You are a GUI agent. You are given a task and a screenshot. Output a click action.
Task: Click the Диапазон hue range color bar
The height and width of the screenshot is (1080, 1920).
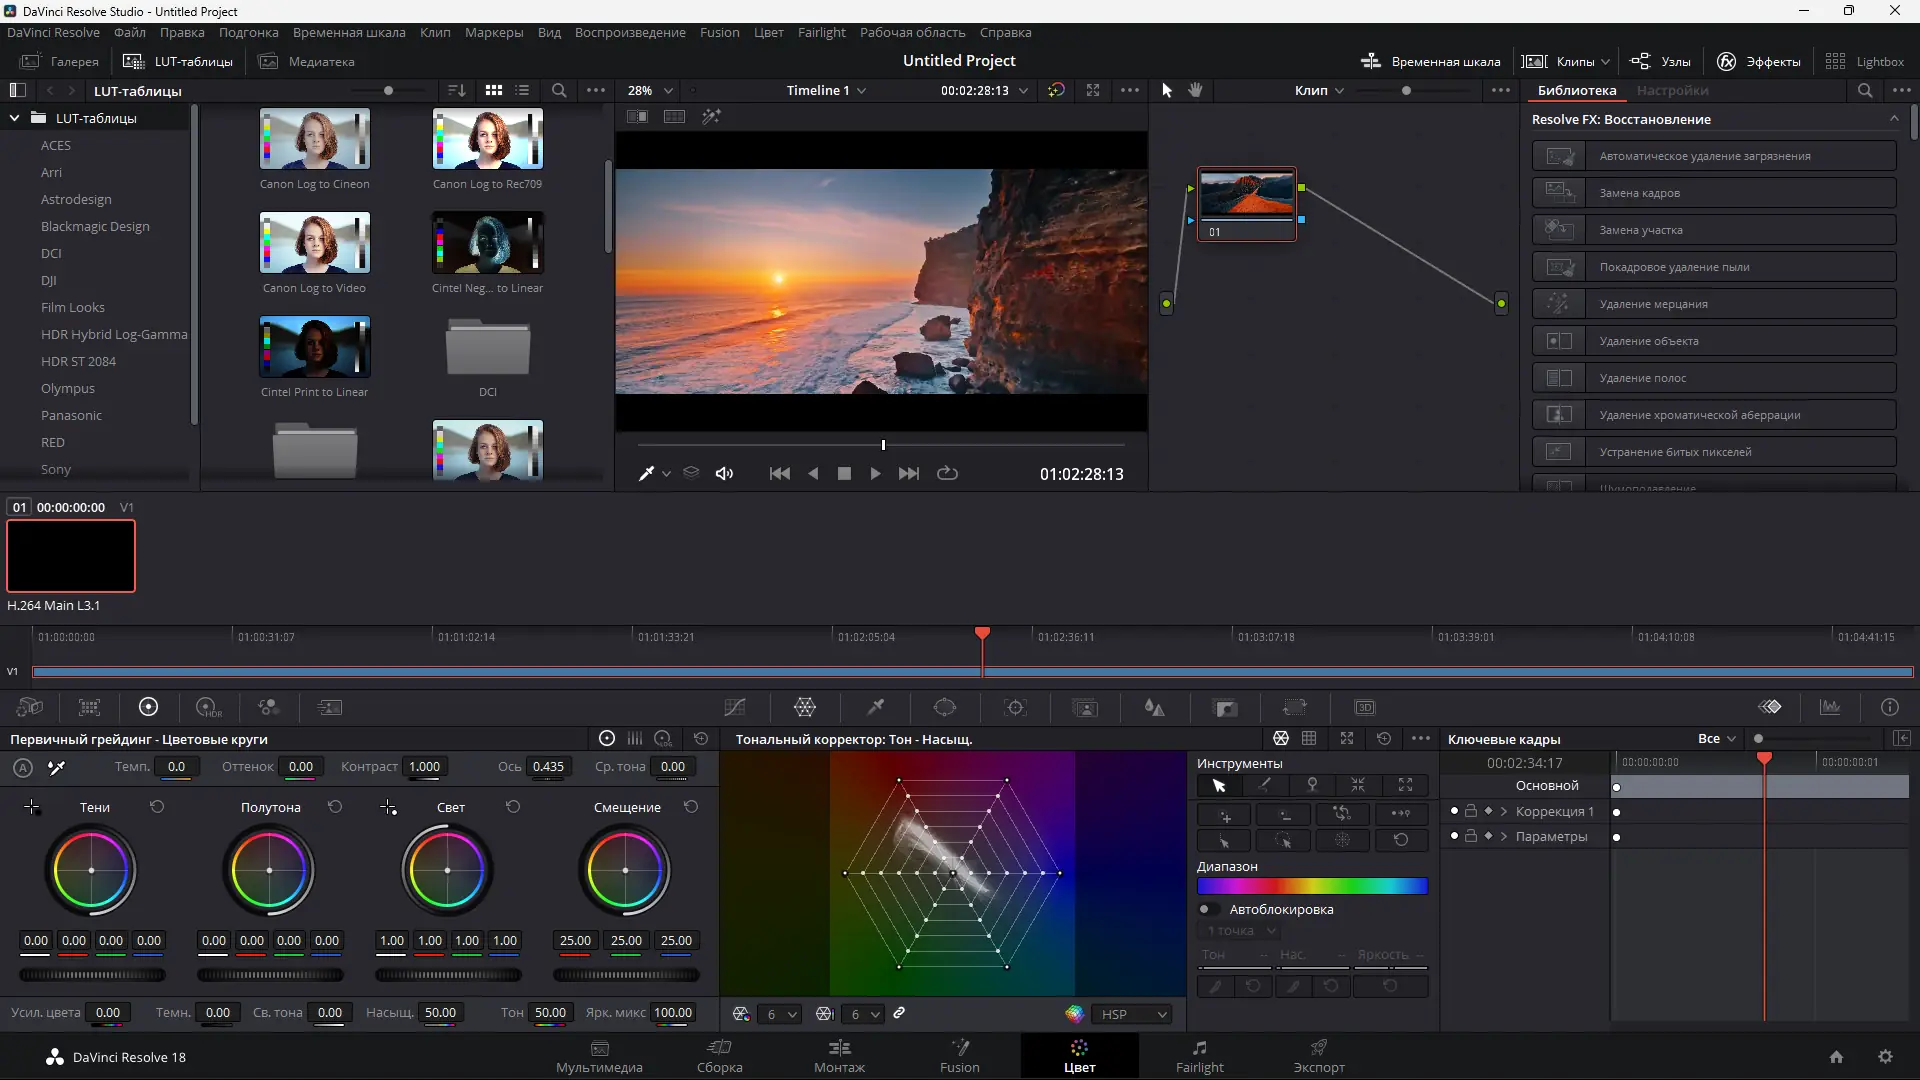coord(1312,886)
